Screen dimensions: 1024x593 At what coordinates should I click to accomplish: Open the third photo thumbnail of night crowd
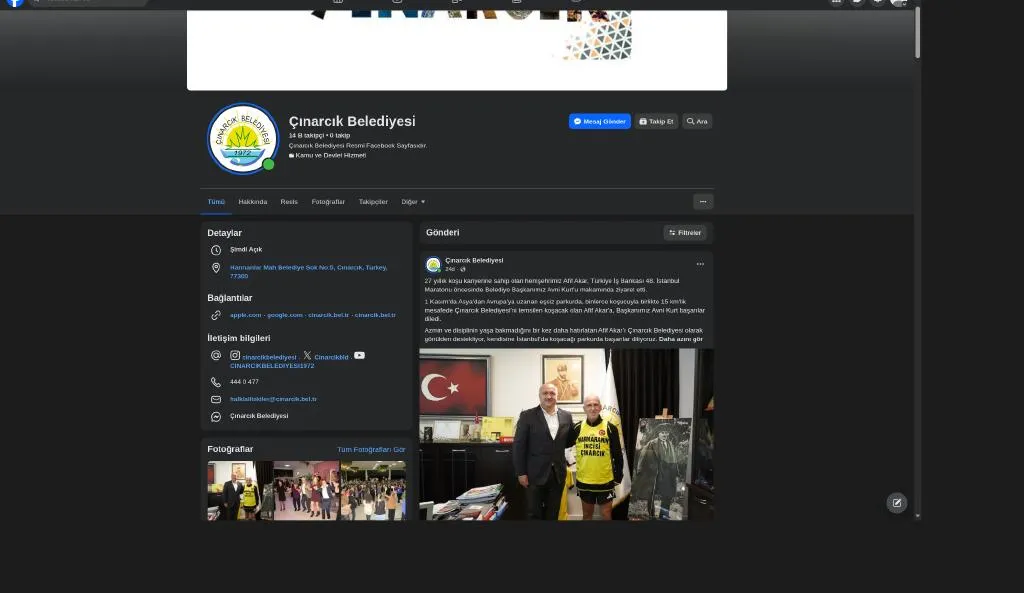[373, 490]
